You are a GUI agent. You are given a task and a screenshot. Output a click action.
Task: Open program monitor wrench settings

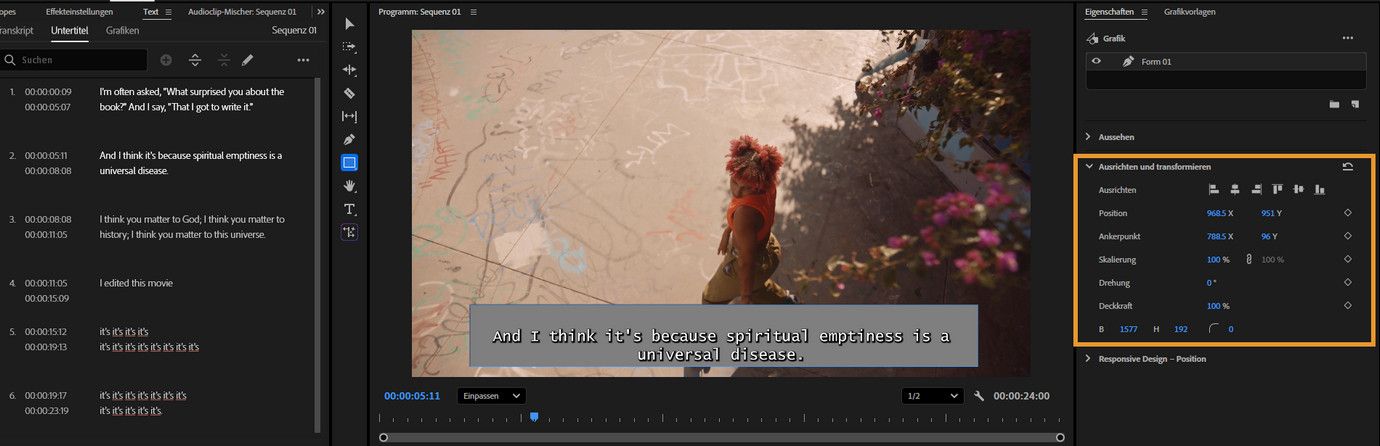click(979, 396)
